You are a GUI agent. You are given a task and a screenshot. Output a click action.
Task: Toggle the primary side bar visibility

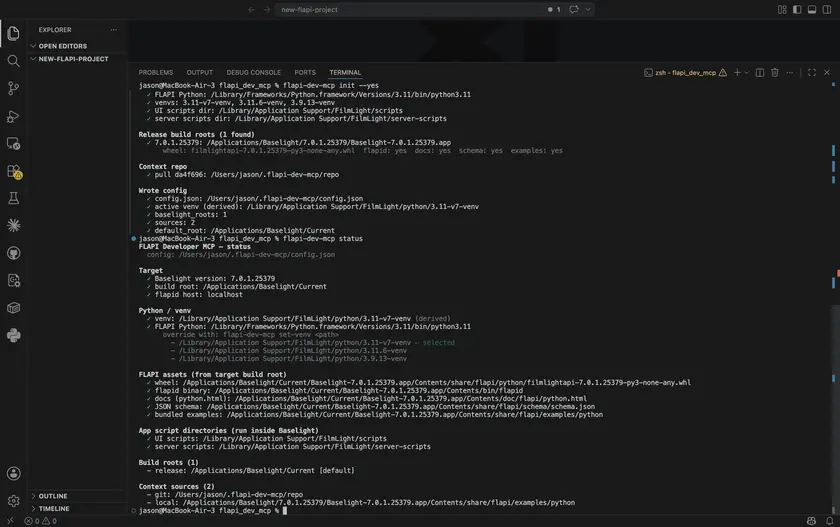797,10
